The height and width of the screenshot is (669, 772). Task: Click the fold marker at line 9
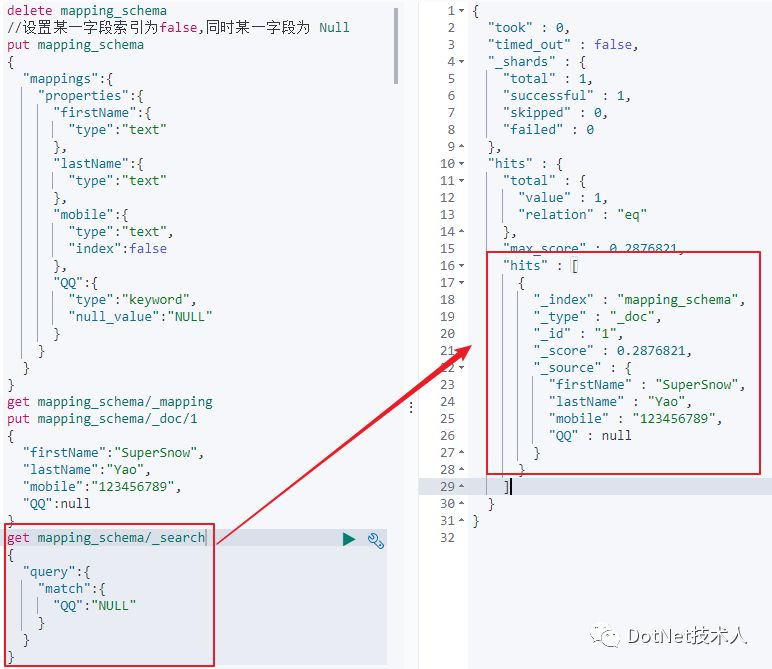460,147
